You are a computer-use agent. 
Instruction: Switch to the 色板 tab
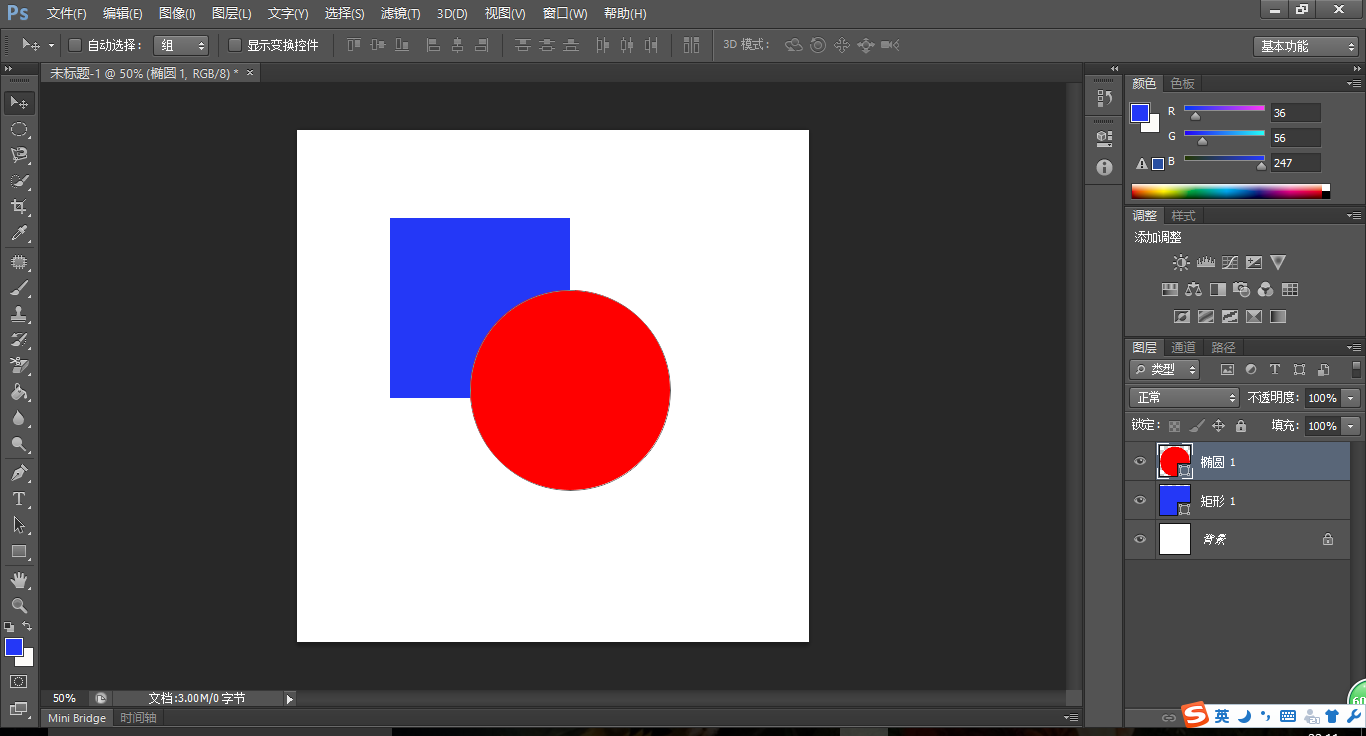tap(1183, 83)
